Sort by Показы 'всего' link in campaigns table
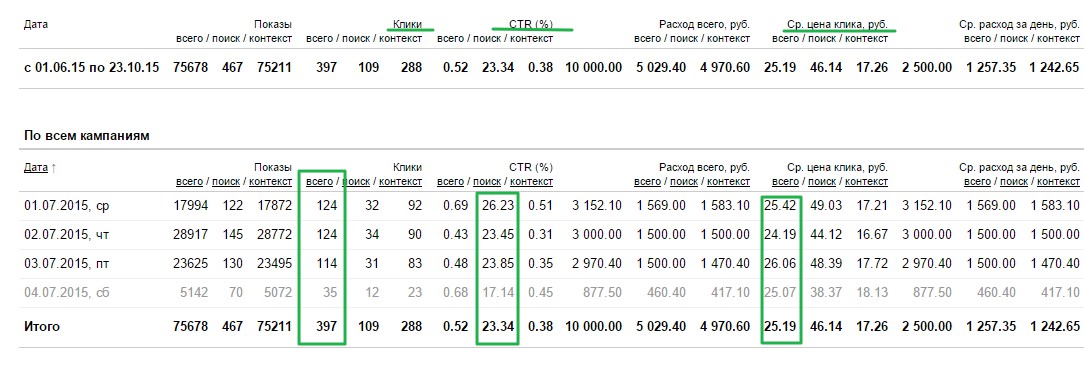Viewport: 1084px width, 366px height. (189, 181)
